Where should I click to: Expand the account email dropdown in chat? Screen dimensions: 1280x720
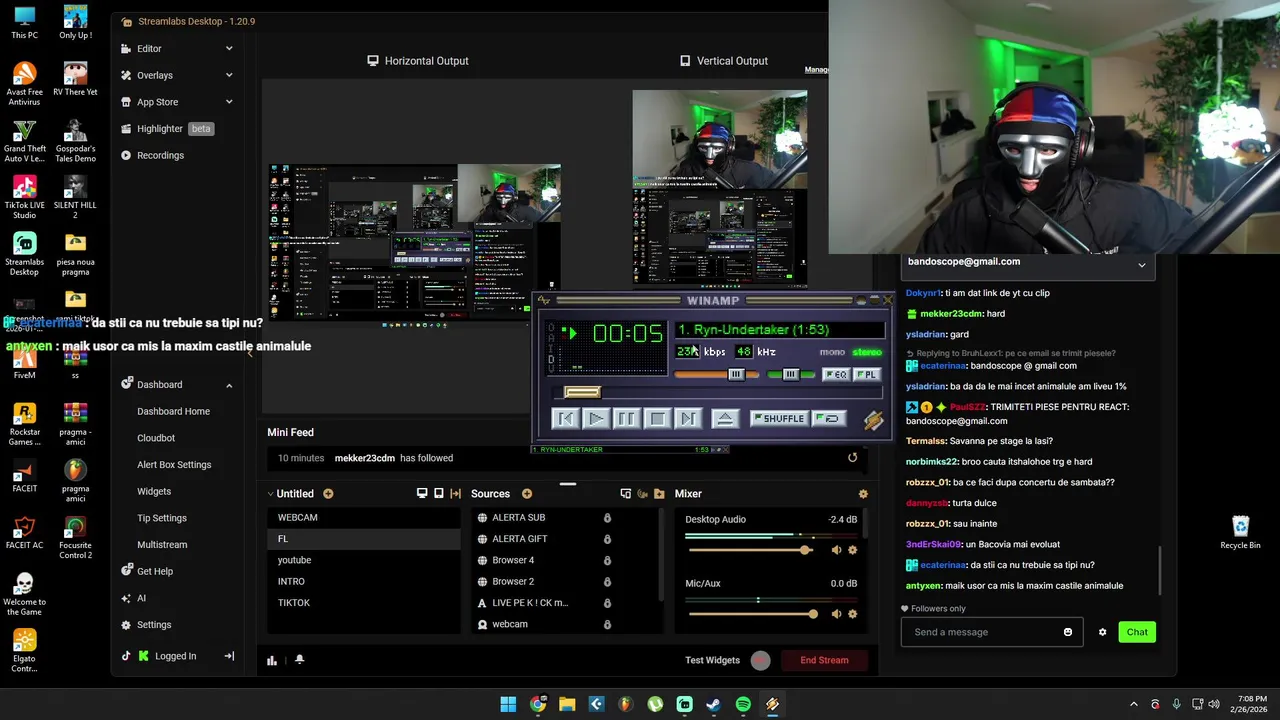[x=1141, y=265]
